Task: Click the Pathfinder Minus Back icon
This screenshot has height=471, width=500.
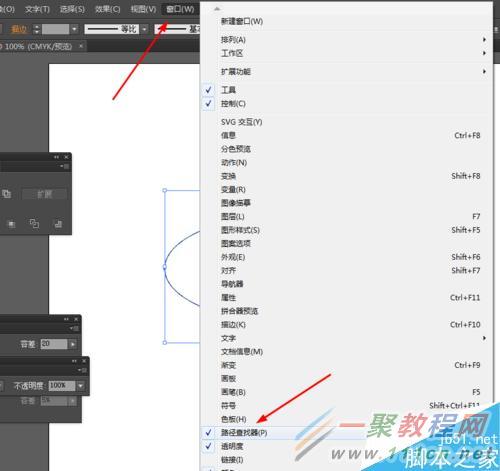Action: click(x=58, y=224)
